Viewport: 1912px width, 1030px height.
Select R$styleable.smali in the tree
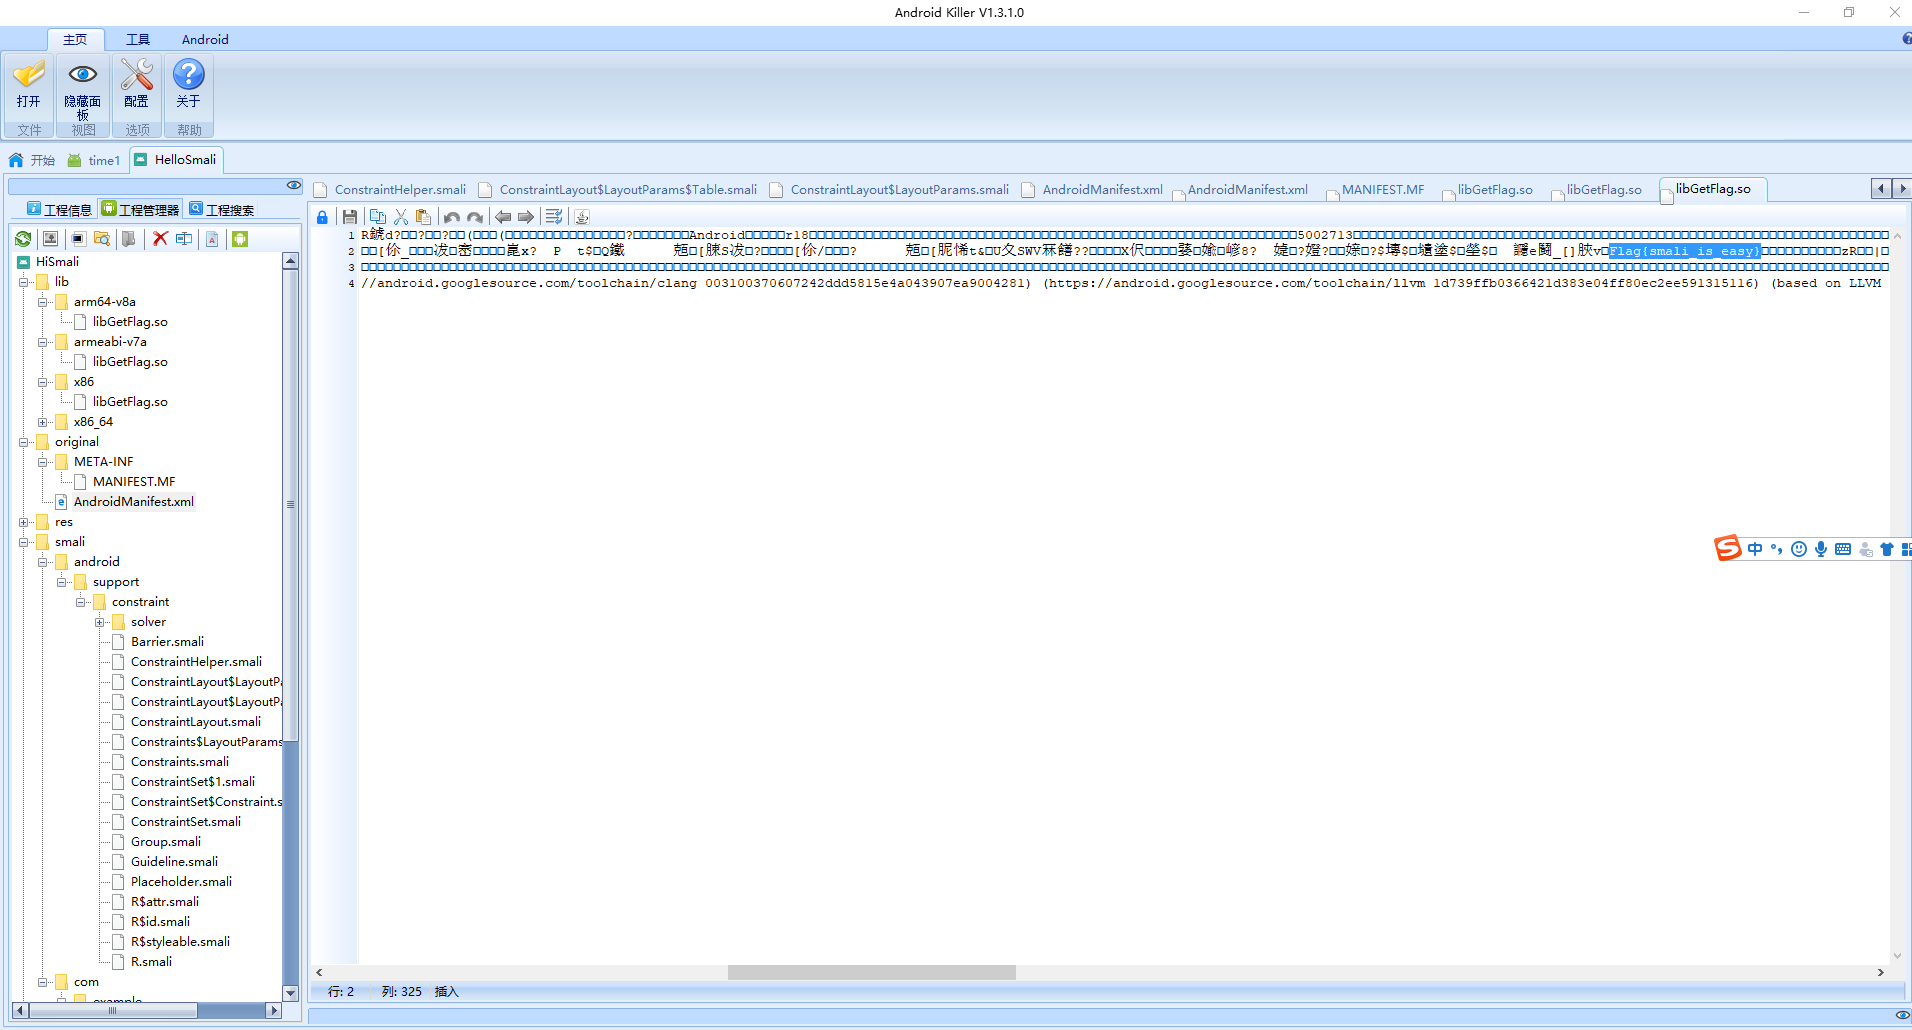coord(180,942)
